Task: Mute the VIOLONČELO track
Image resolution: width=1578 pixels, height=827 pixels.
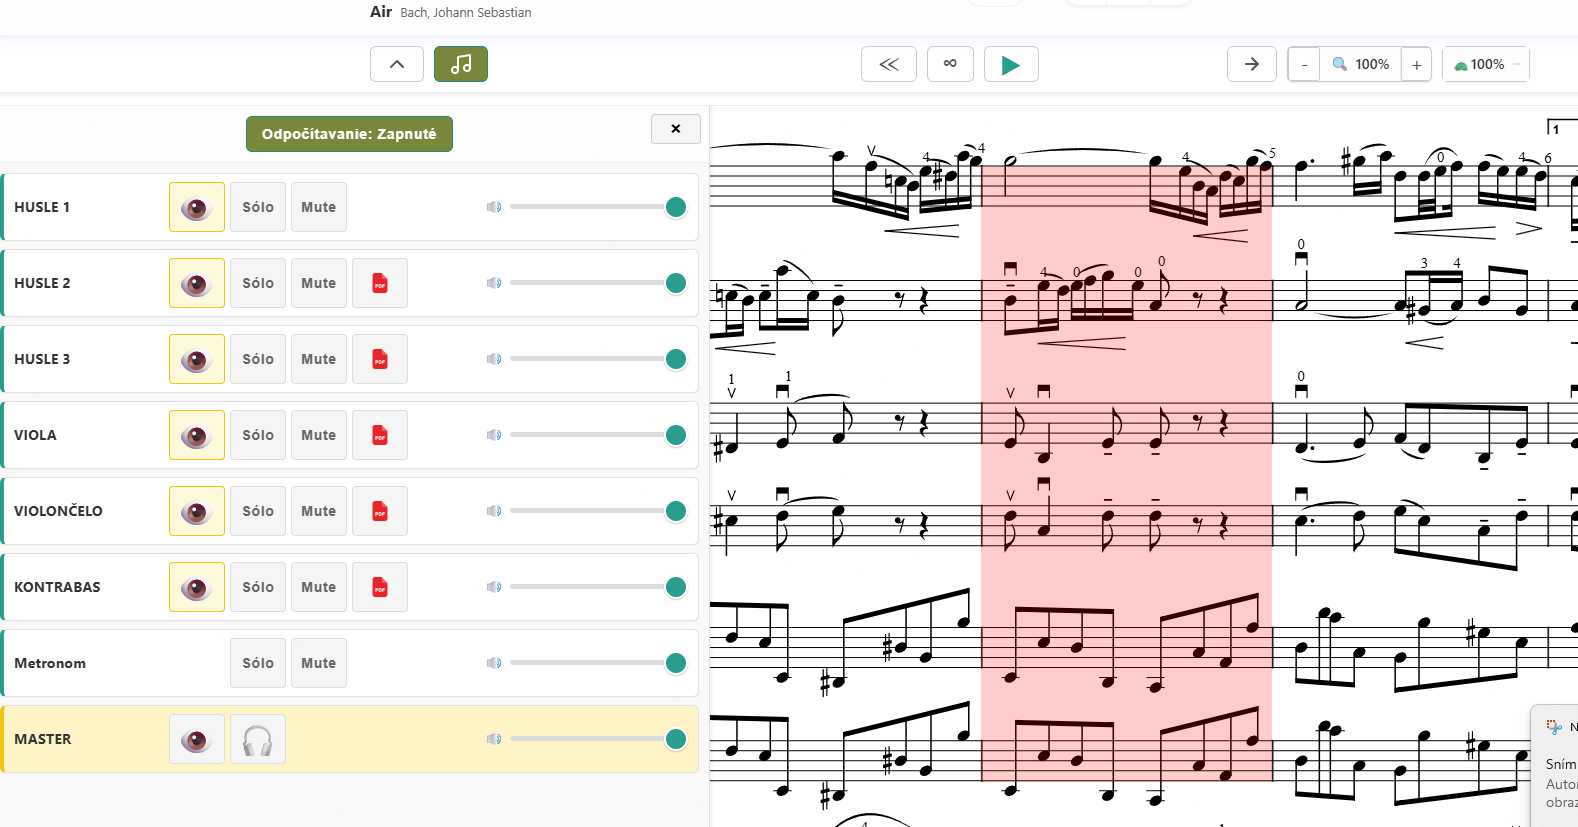Action: (x=319, y=511)
